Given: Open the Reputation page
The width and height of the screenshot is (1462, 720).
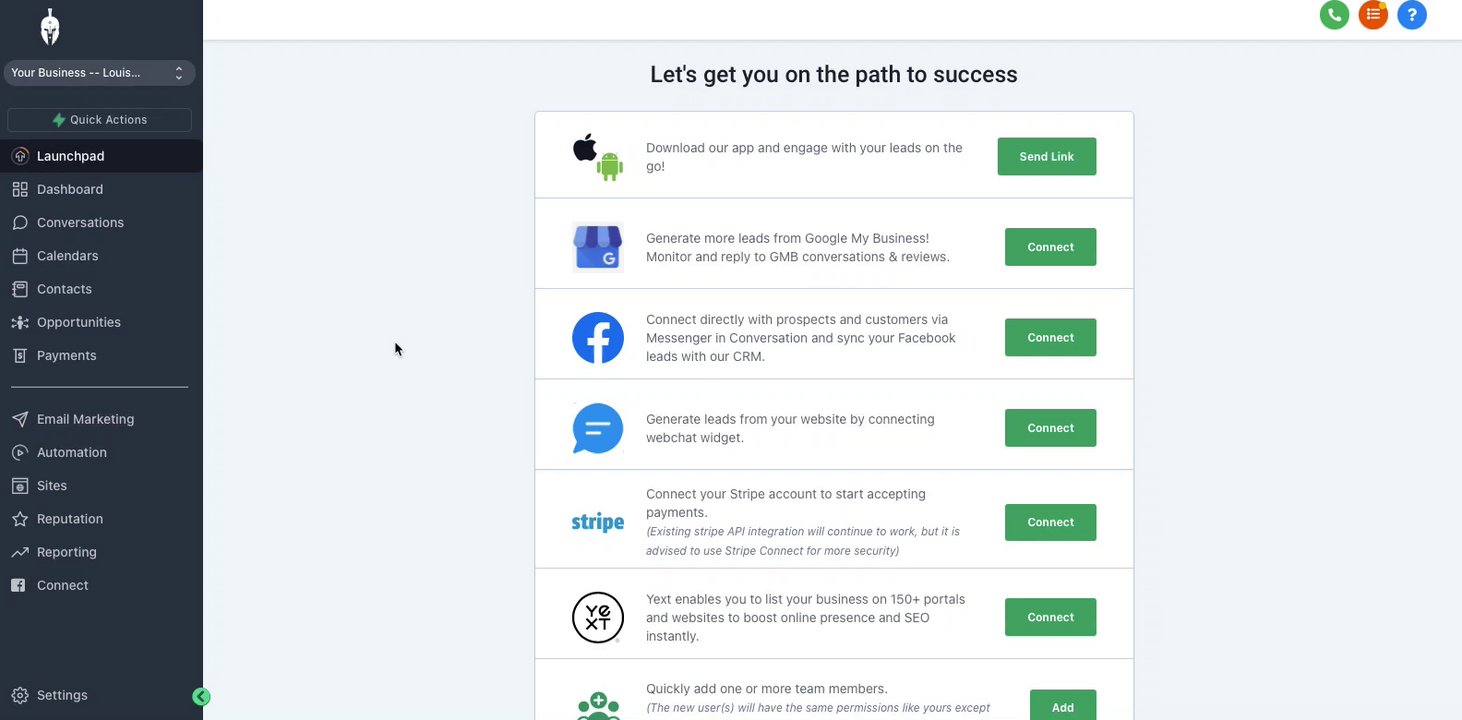Looking at the screenshot, I should pos(70,519).
